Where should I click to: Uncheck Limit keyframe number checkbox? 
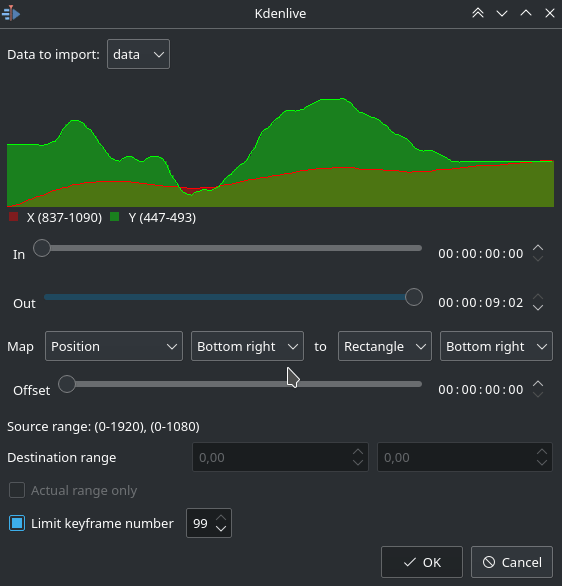(17, 523)
